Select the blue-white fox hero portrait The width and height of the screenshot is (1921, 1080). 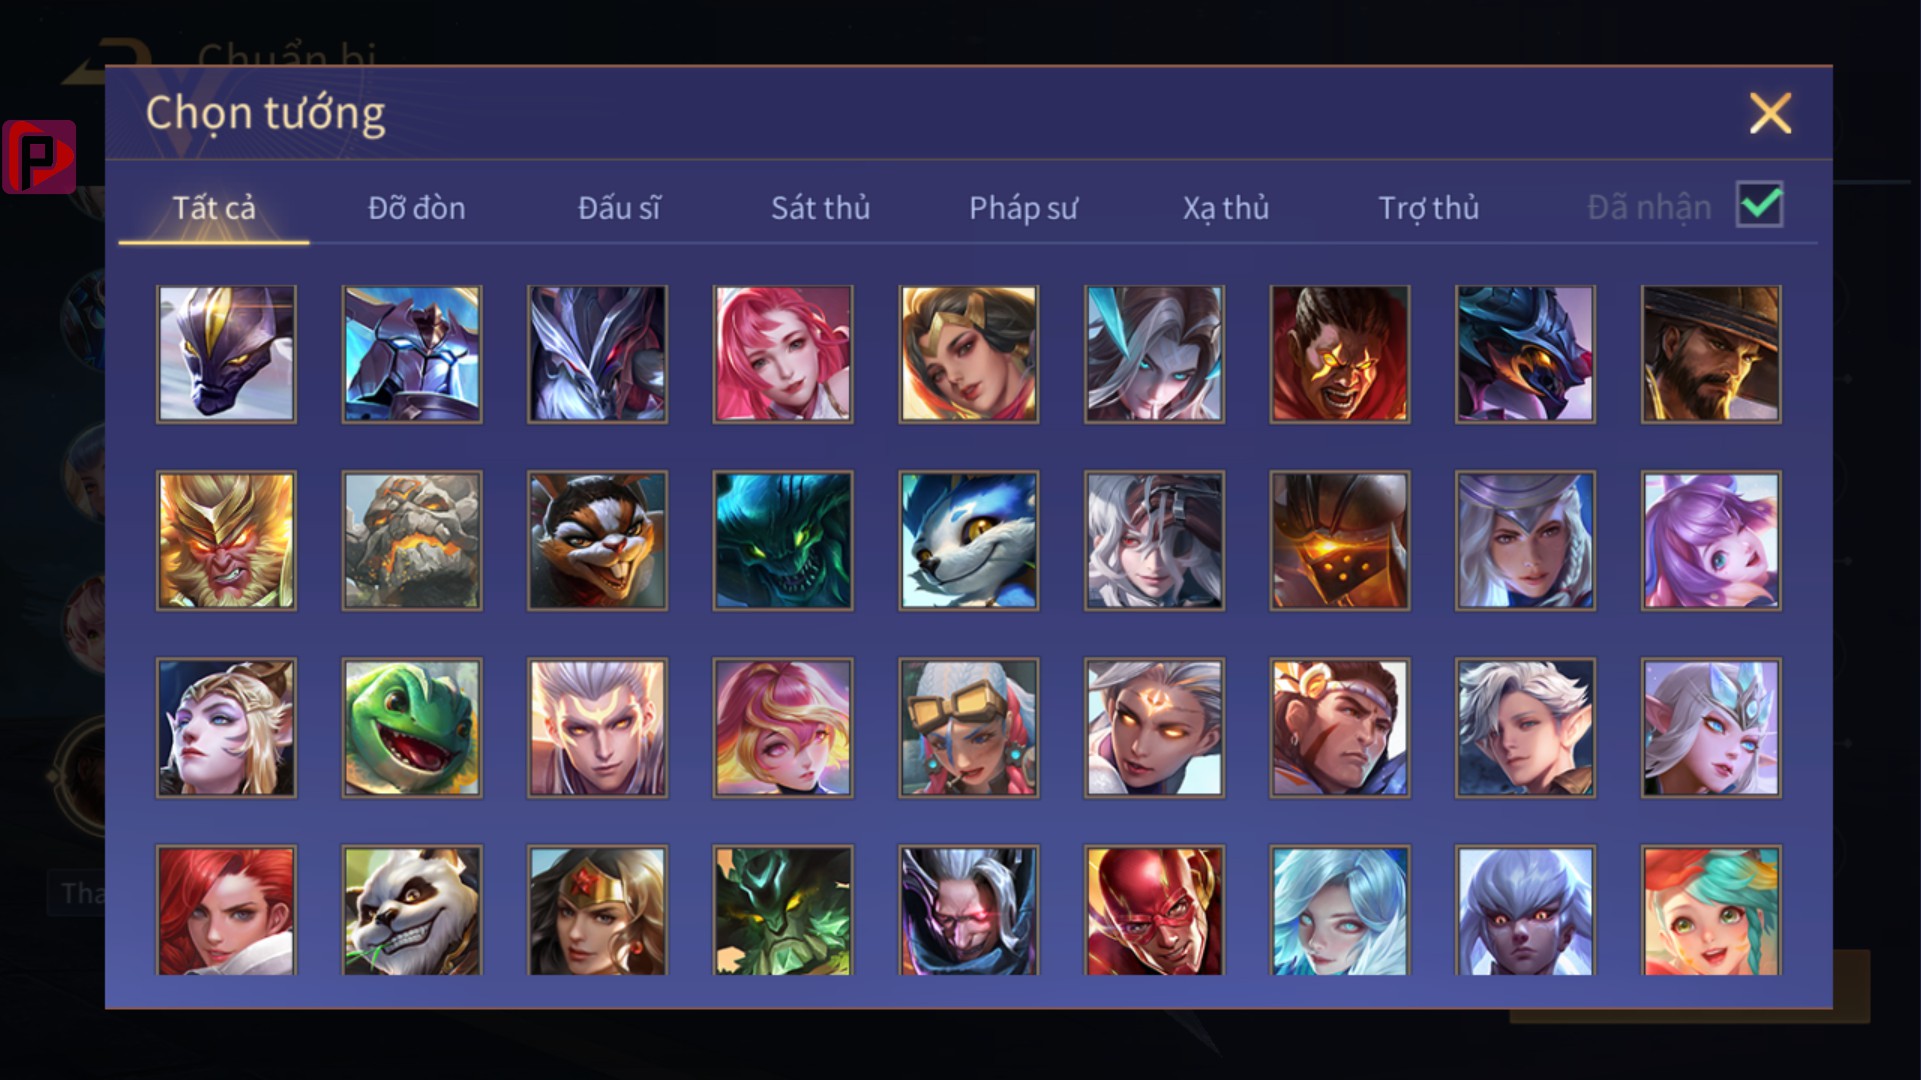968,540
